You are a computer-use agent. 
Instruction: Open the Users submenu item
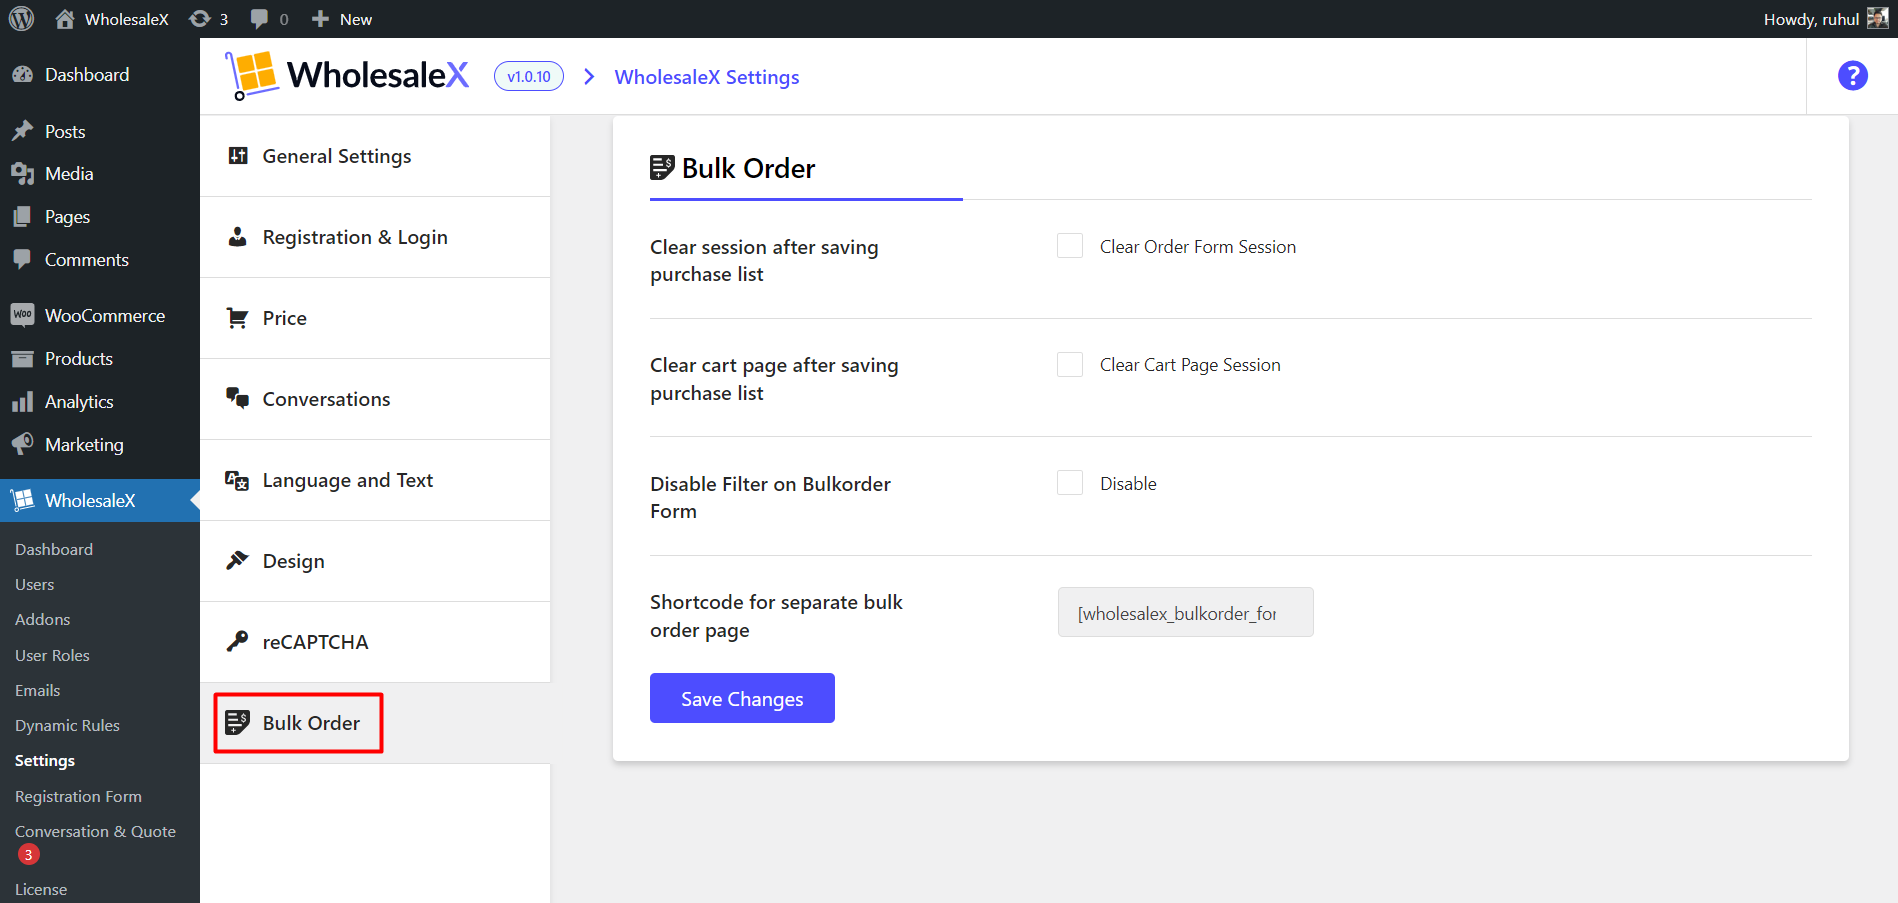click(35, 584)
